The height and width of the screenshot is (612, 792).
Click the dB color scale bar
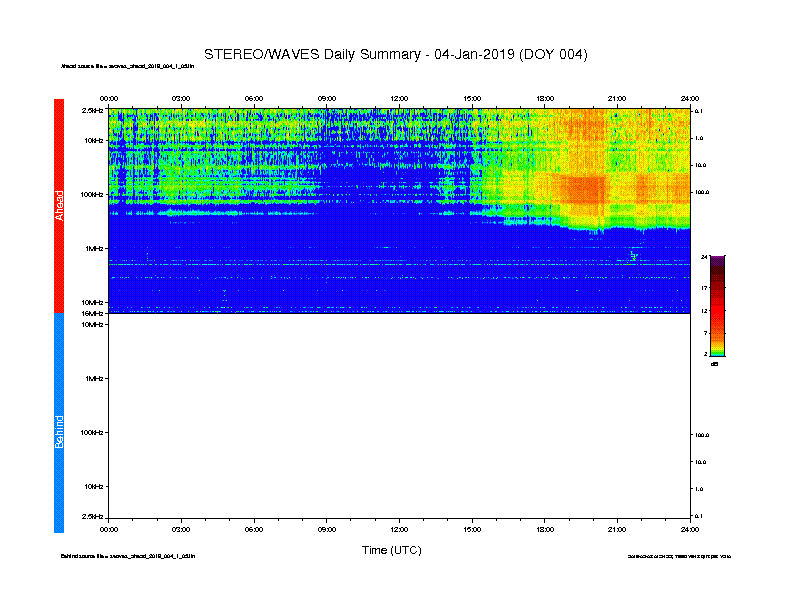(x=717, y=306)
